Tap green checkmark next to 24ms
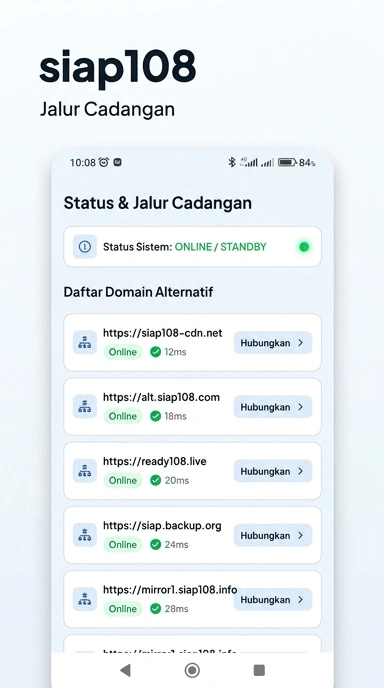 click(x=155, y=545)
